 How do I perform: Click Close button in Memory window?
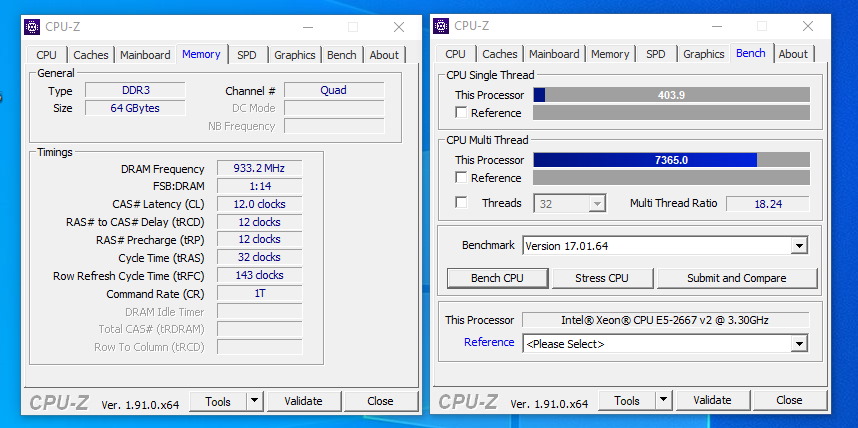tap(380, 401)
